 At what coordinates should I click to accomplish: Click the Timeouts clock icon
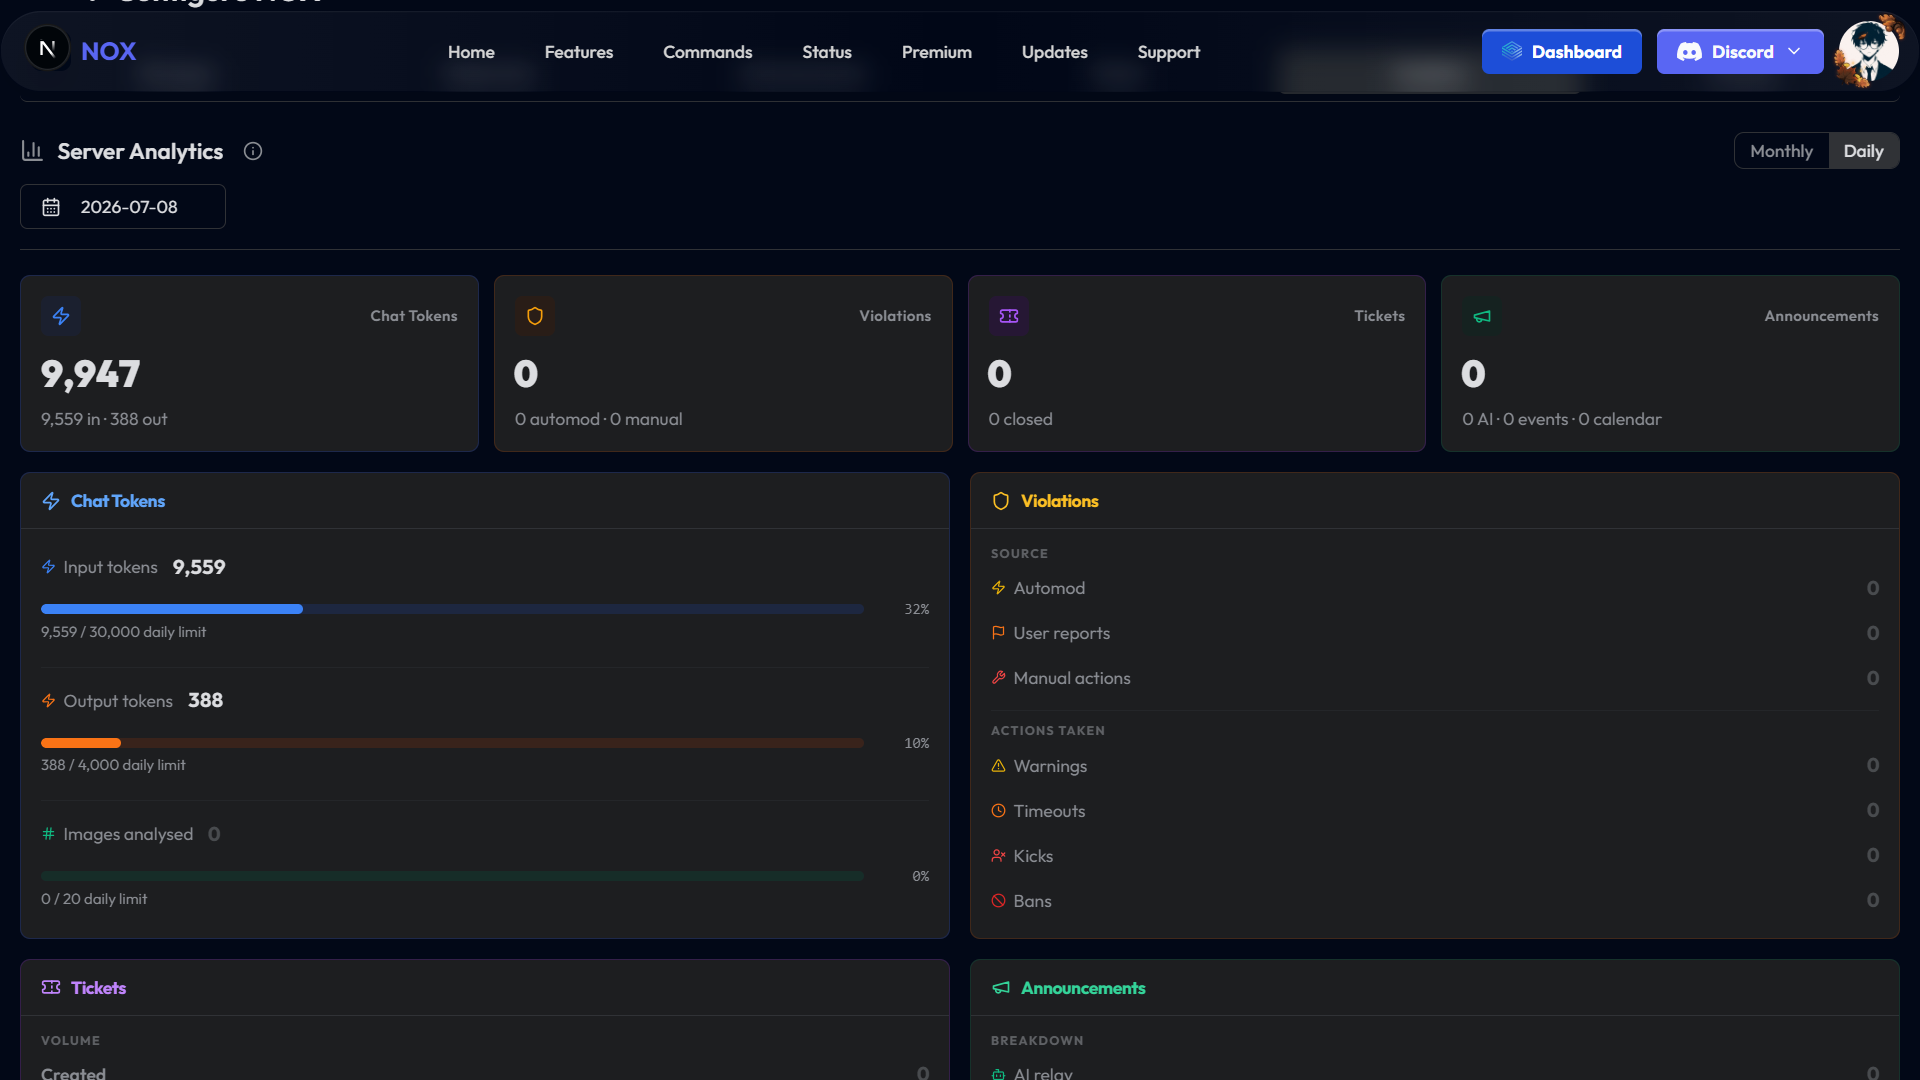pyautogui.click(x=998, y=811)
